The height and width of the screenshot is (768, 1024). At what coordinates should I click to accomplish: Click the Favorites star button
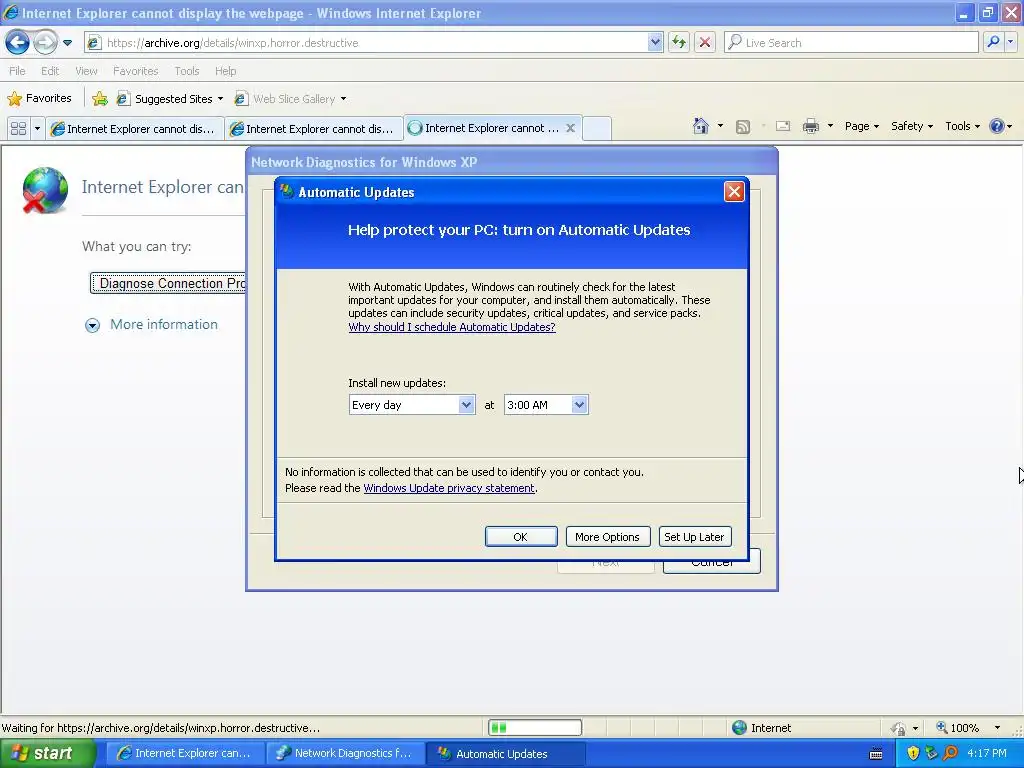pos(39,99)
